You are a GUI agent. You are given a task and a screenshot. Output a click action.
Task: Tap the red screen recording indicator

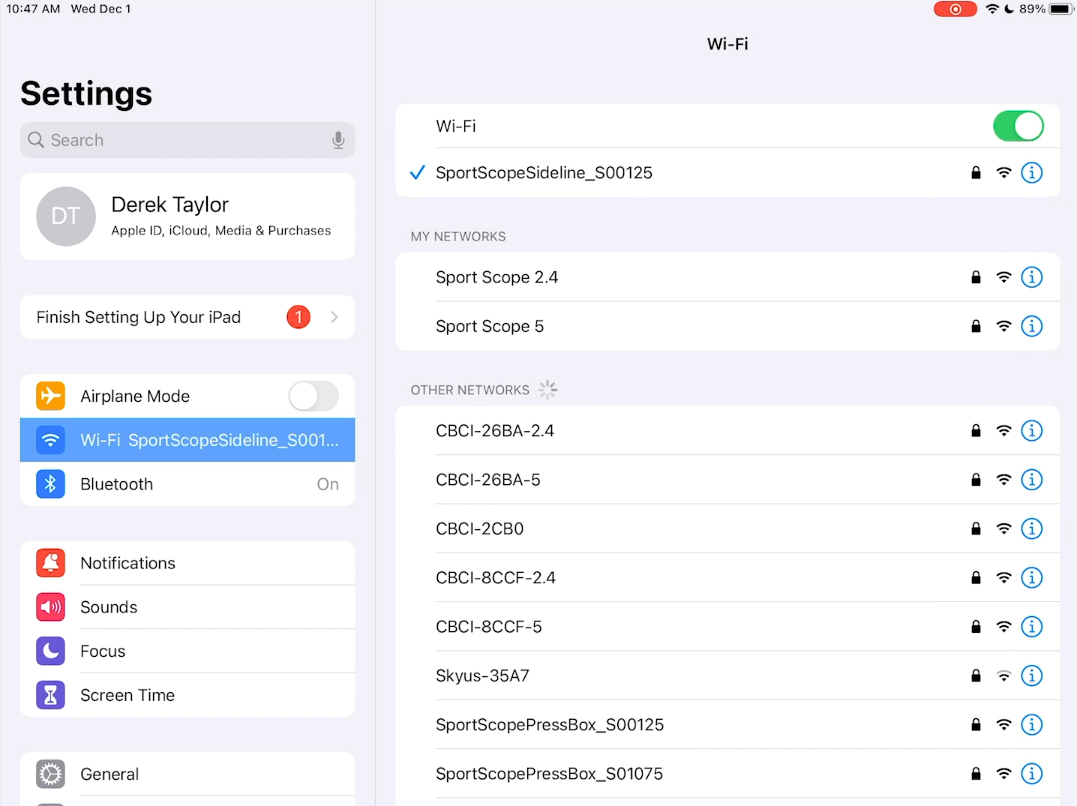(955, 9)
